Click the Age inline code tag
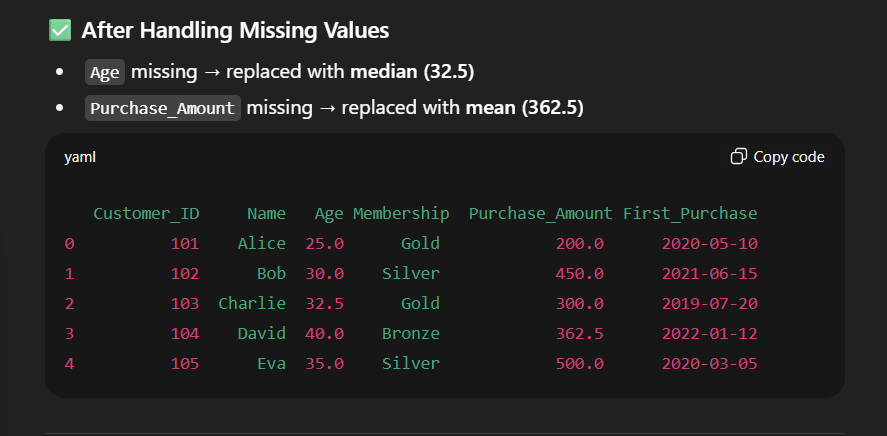 pyautogui.click(x=104, y=72)
